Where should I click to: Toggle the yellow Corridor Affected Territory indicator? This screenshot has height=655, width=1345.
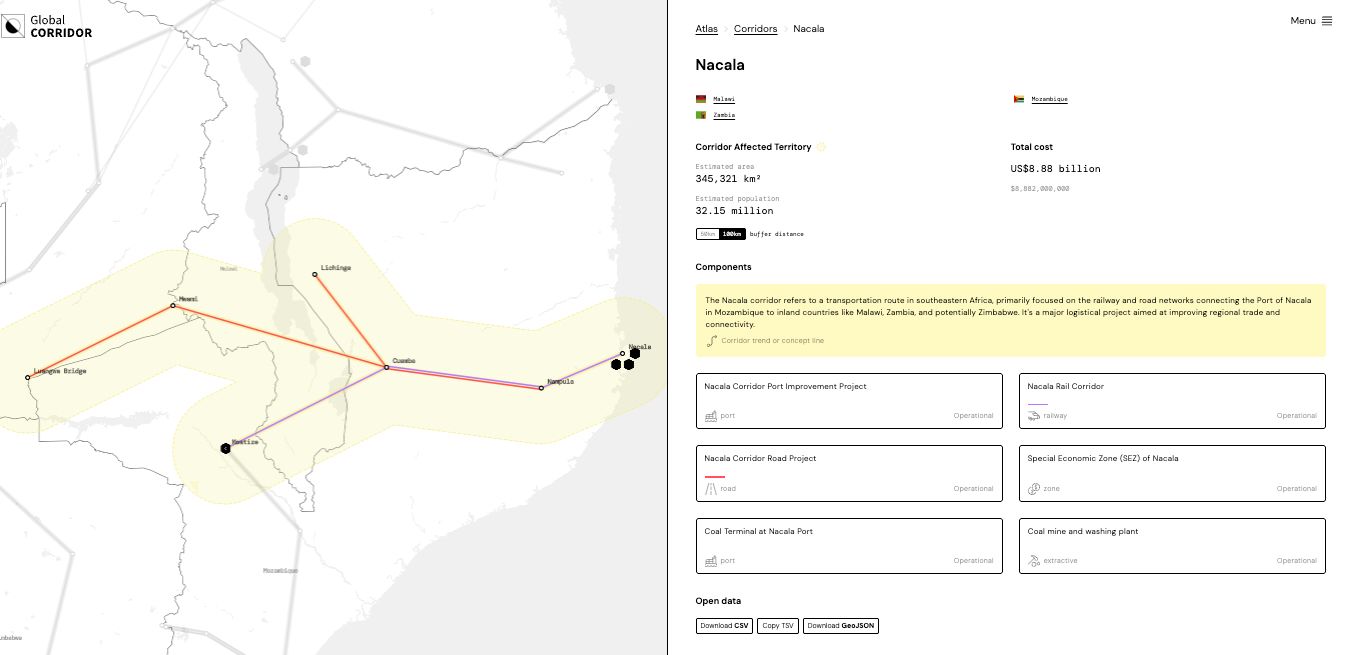coord(821,147)
